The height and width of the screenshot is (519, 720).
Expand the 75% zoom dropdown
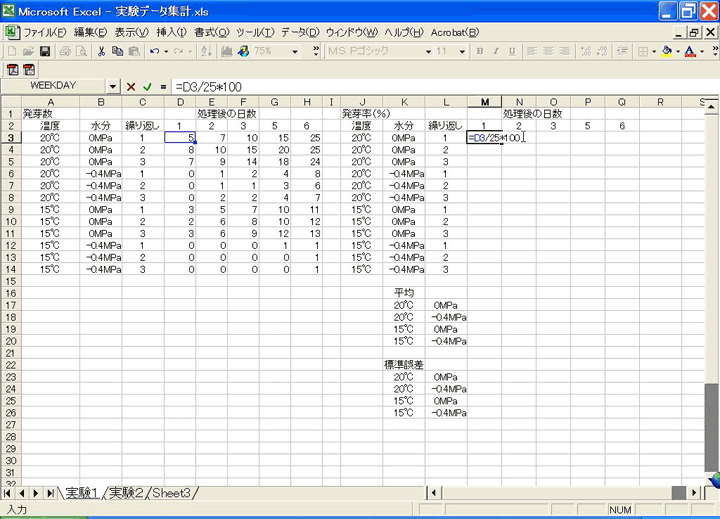(297, 51)
